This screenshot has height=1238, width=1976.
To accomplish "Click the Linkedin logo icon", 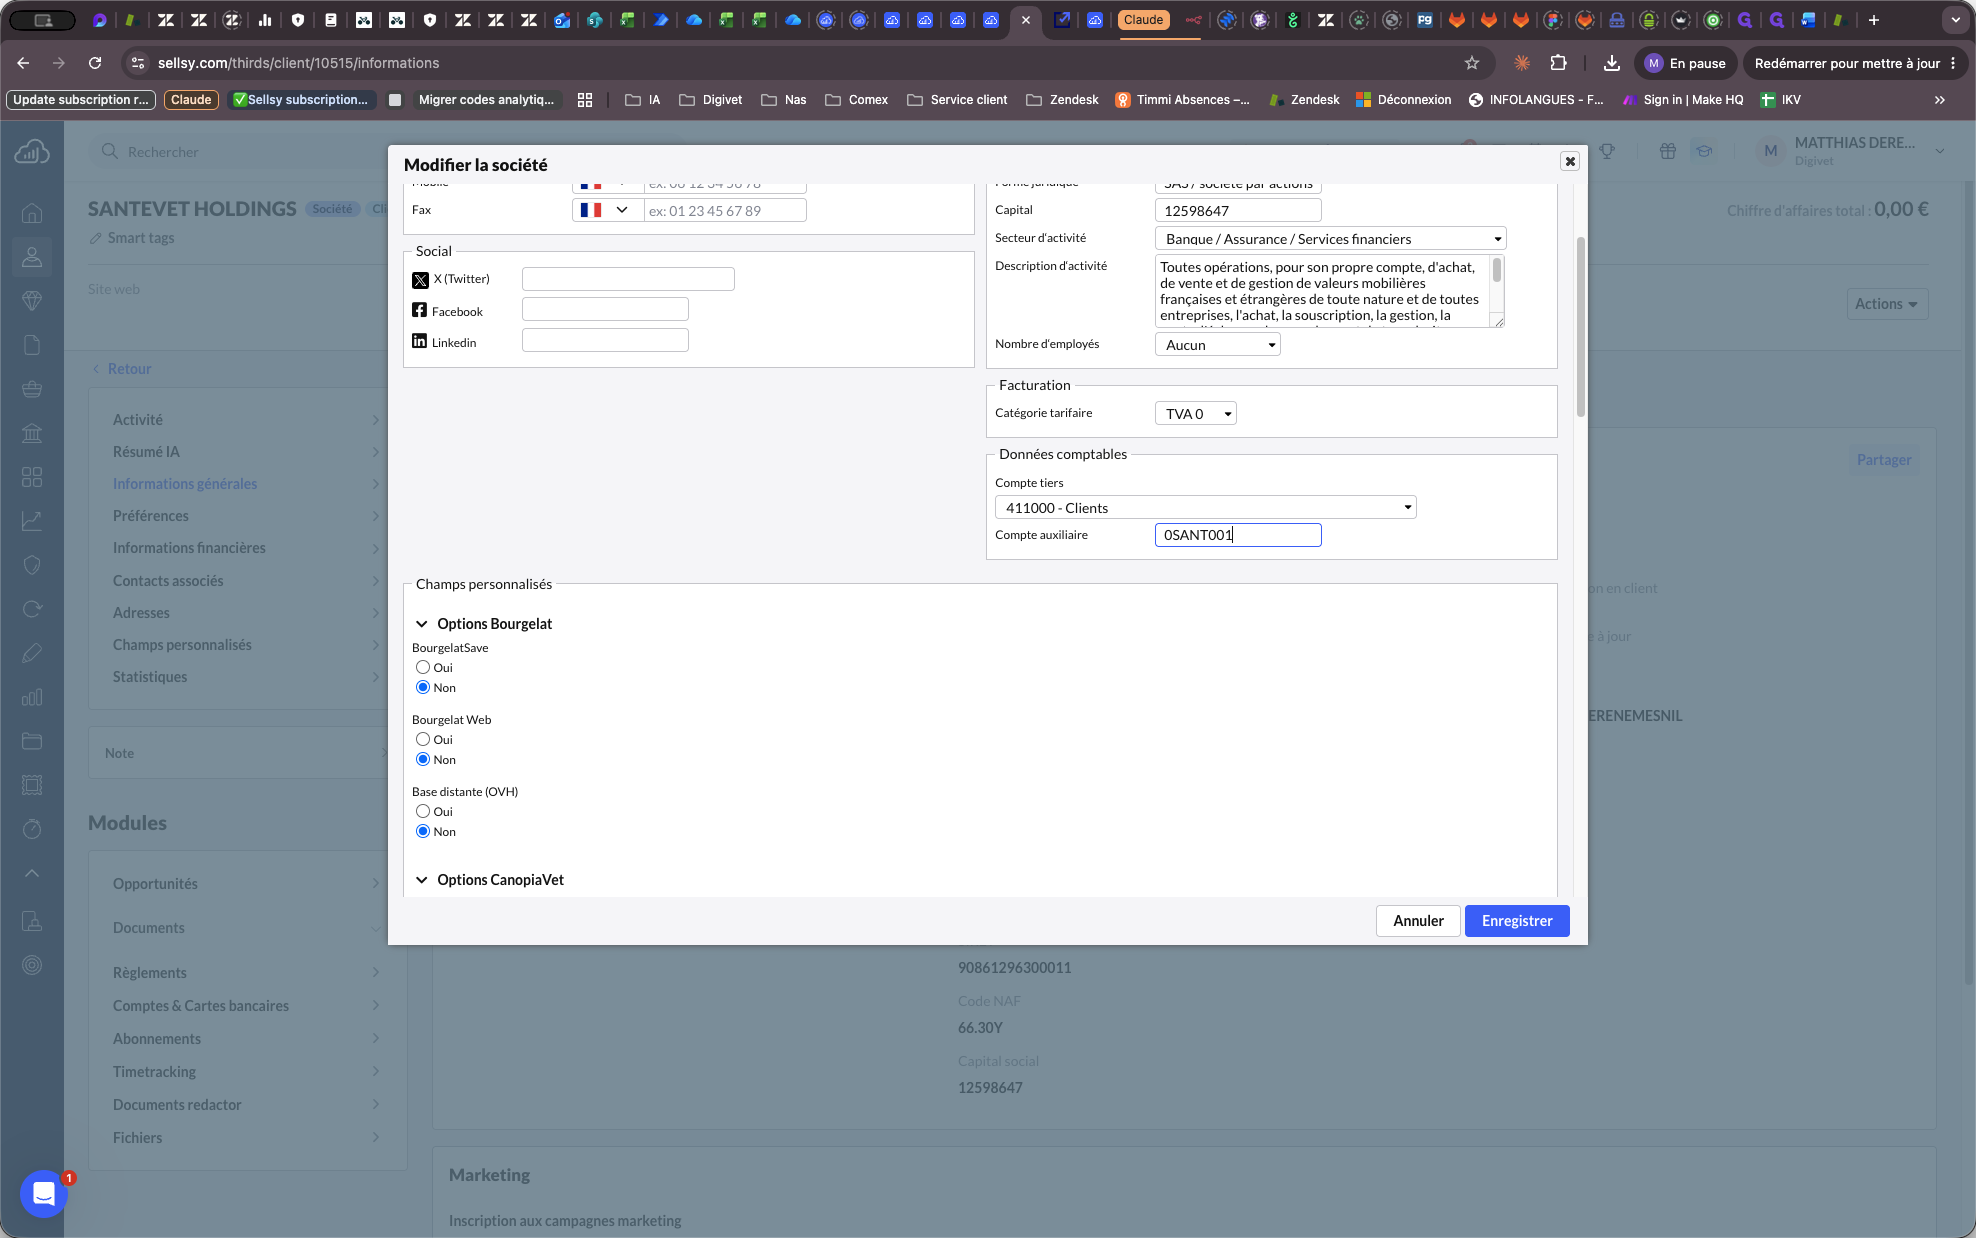I will point(420,342).
